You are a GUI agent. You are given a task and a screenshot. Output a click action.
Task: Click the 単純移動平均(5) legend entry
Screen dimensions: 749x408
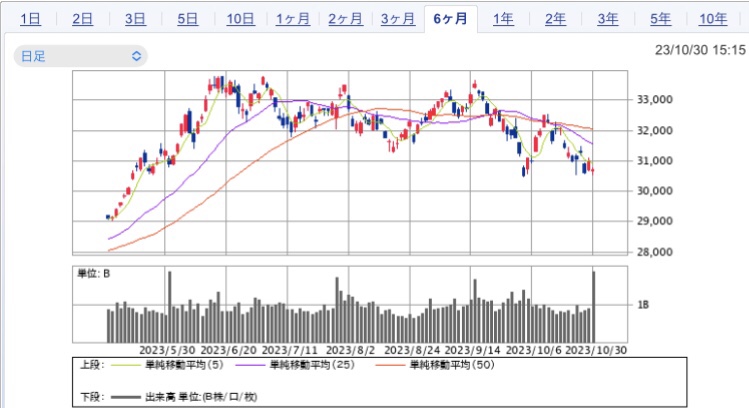tap(184, 365)
